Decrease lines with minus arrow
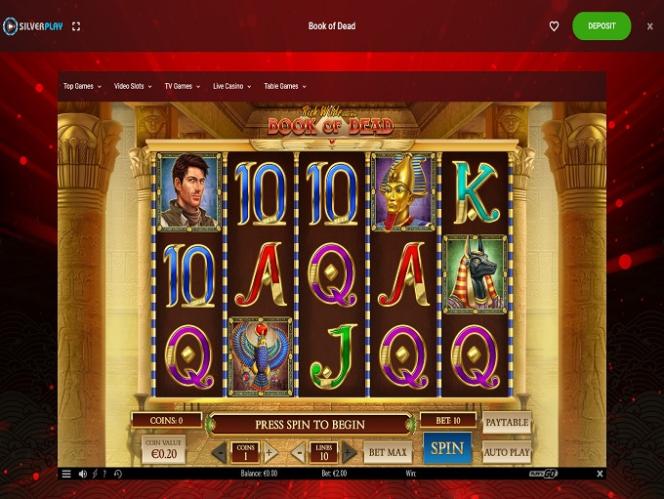 300,452
